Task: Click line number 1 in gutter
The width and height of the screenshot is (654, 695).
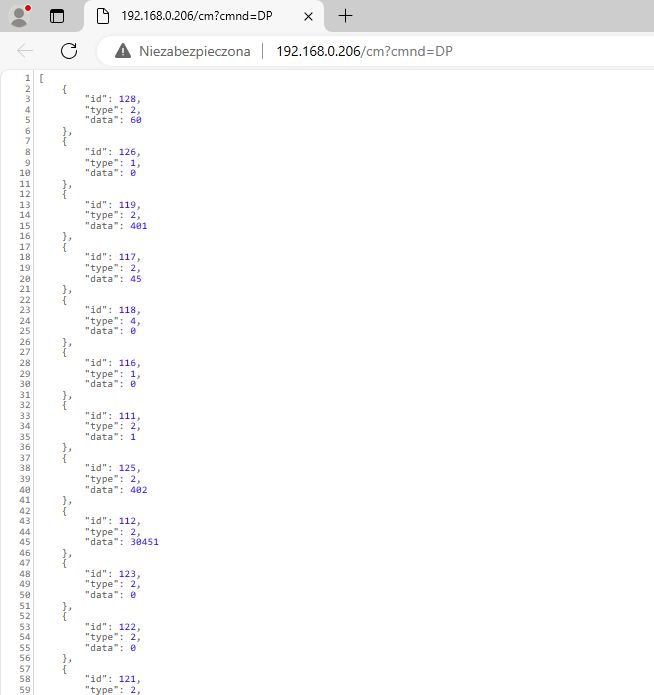Action: click(27, 78)
